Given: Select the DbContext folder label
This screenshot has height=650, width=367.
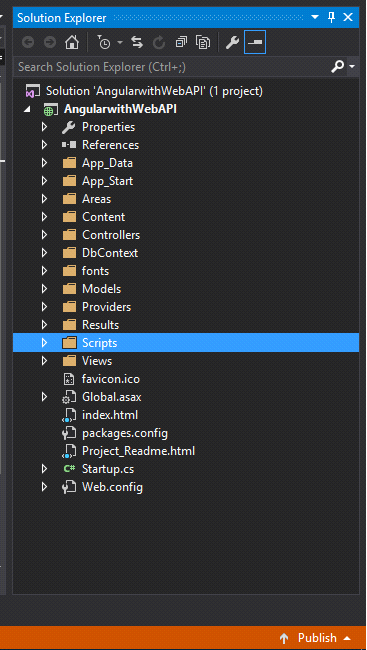Looking at the screenshot, I should pos(110,253).
